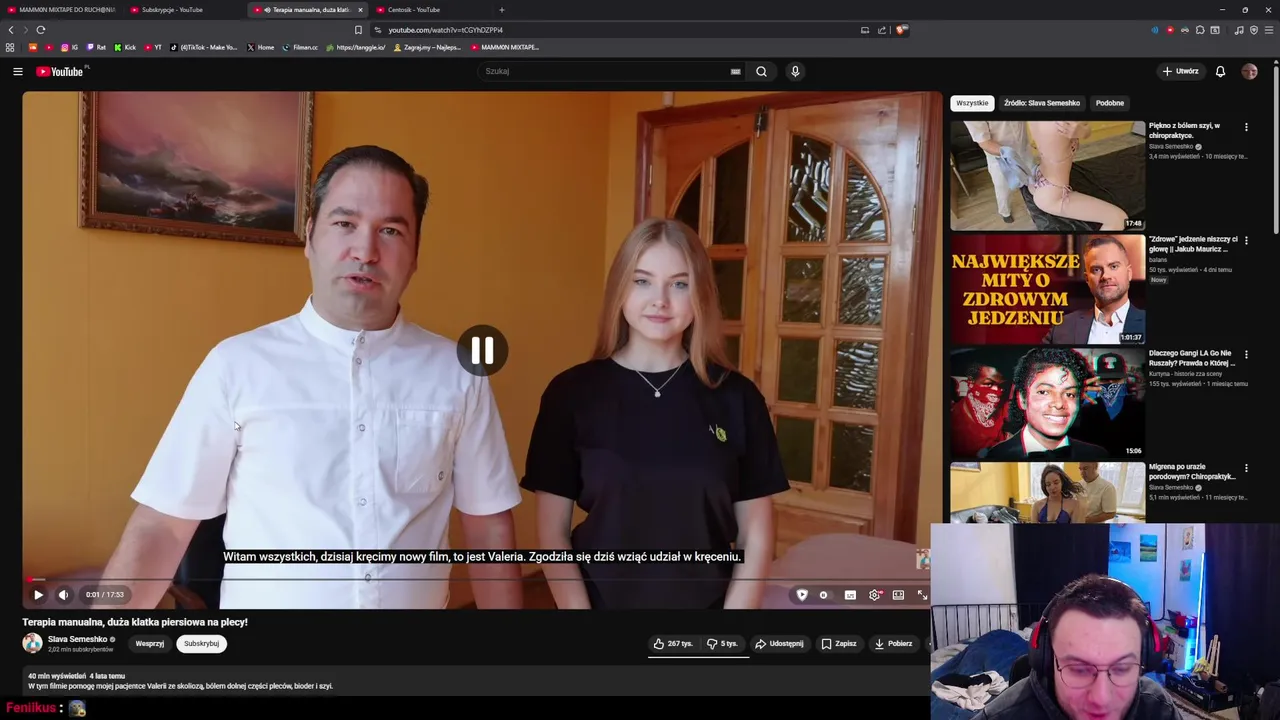Open options for 'Zdrowe jedzenie niszczy' video
The image size is (1280, 720).
pos(1246,241)
